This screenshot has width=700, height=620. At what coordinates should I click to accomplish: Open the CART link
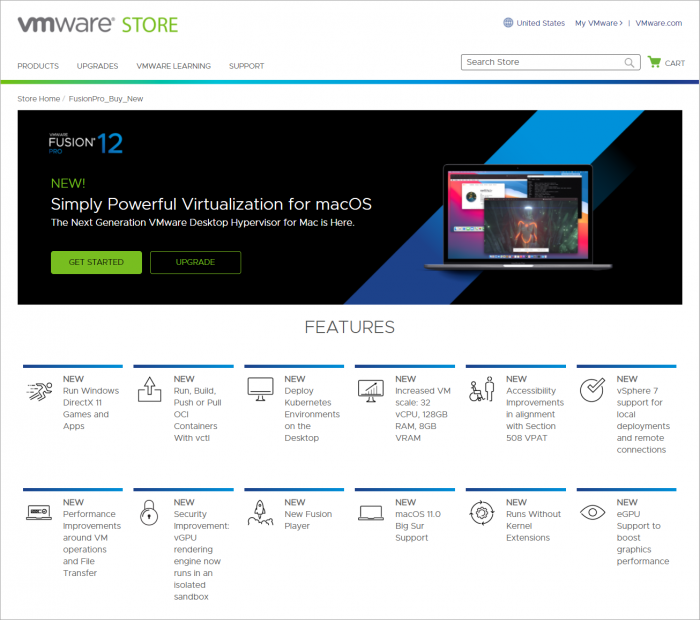[675, 63]
